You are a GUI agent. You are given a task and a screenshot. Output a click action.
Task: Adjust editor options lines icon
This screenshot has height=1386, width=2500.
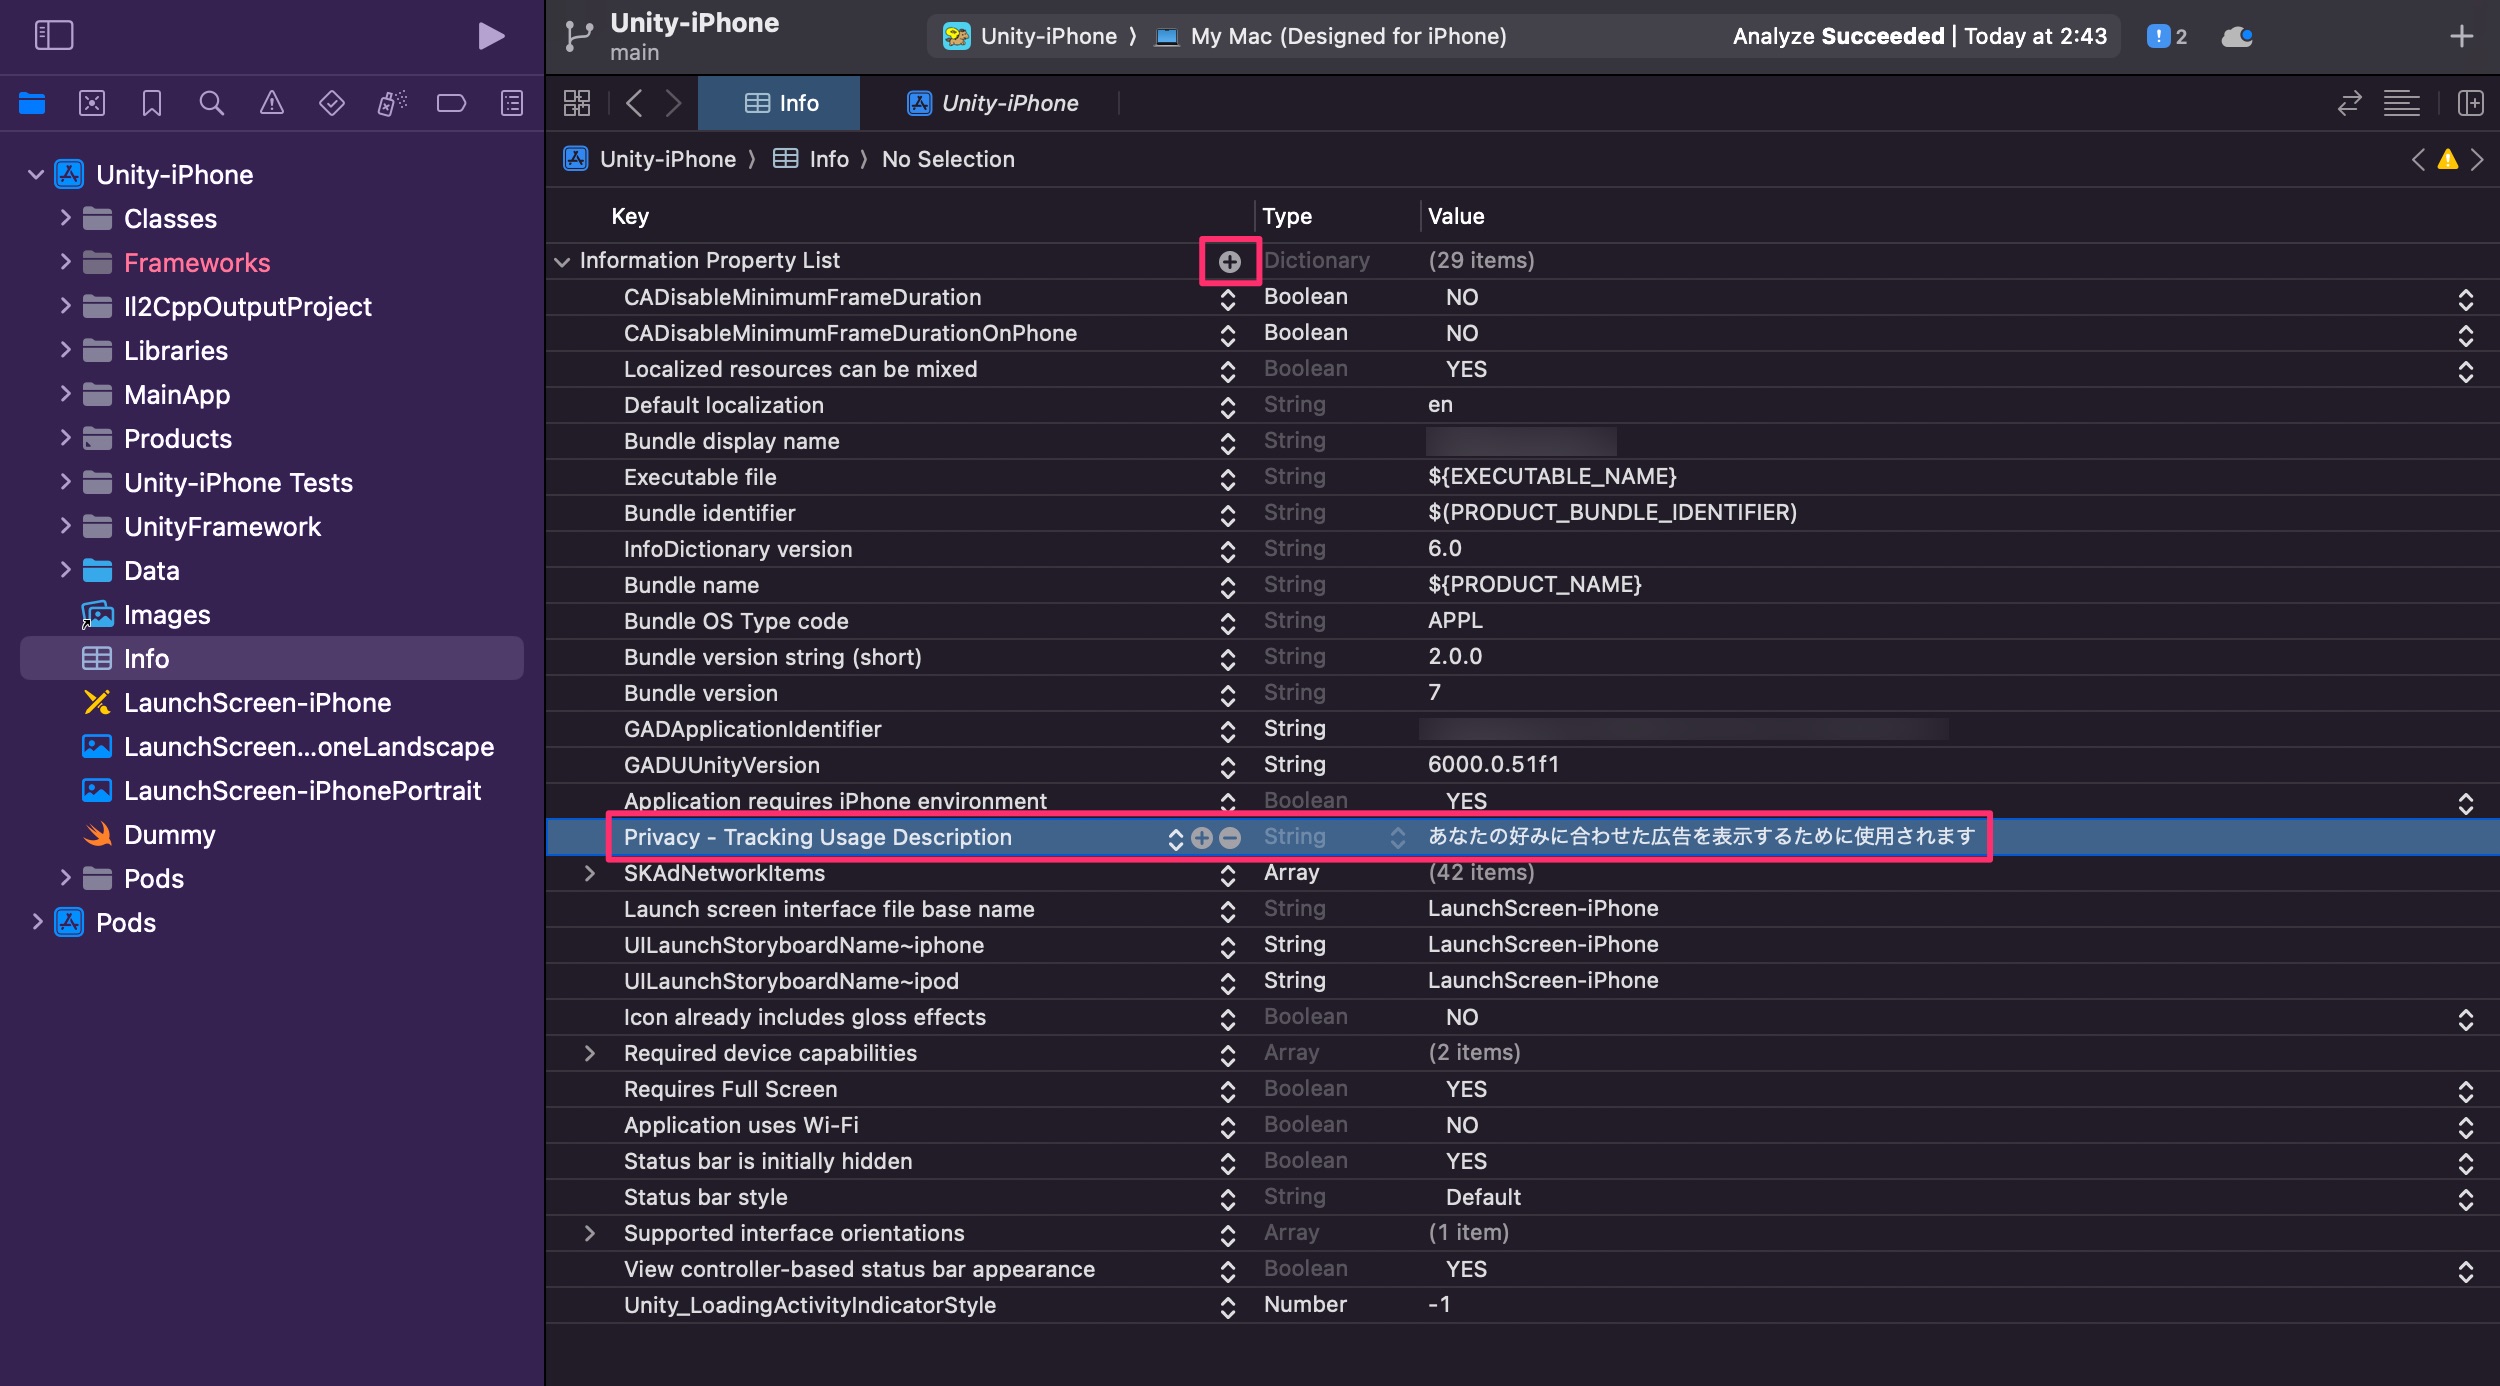coord(2402,103)
